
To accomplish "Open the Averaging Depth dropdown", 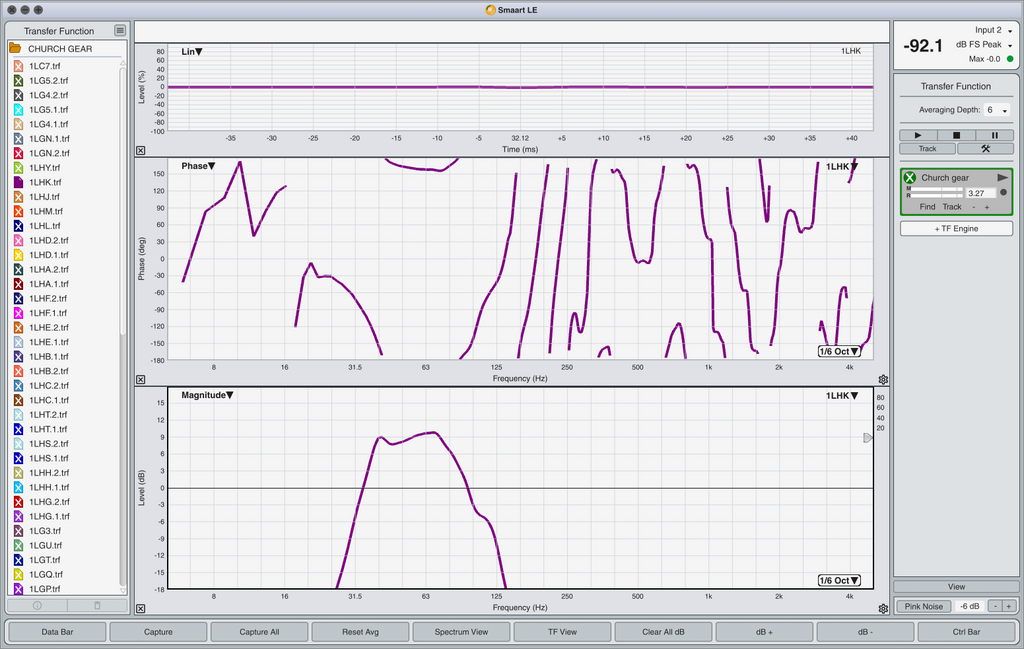I will click(997, 110).
